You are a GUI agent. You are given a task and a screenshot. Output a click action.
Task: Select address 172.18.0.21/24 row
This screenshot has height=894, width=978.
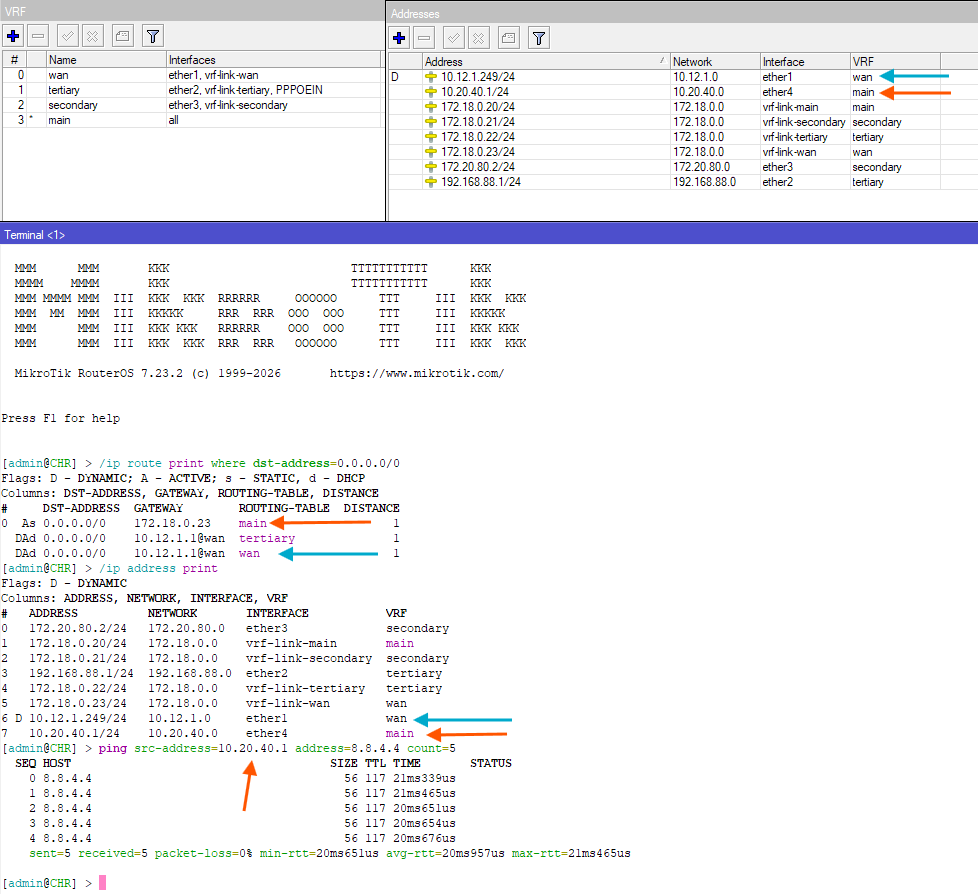683,122
